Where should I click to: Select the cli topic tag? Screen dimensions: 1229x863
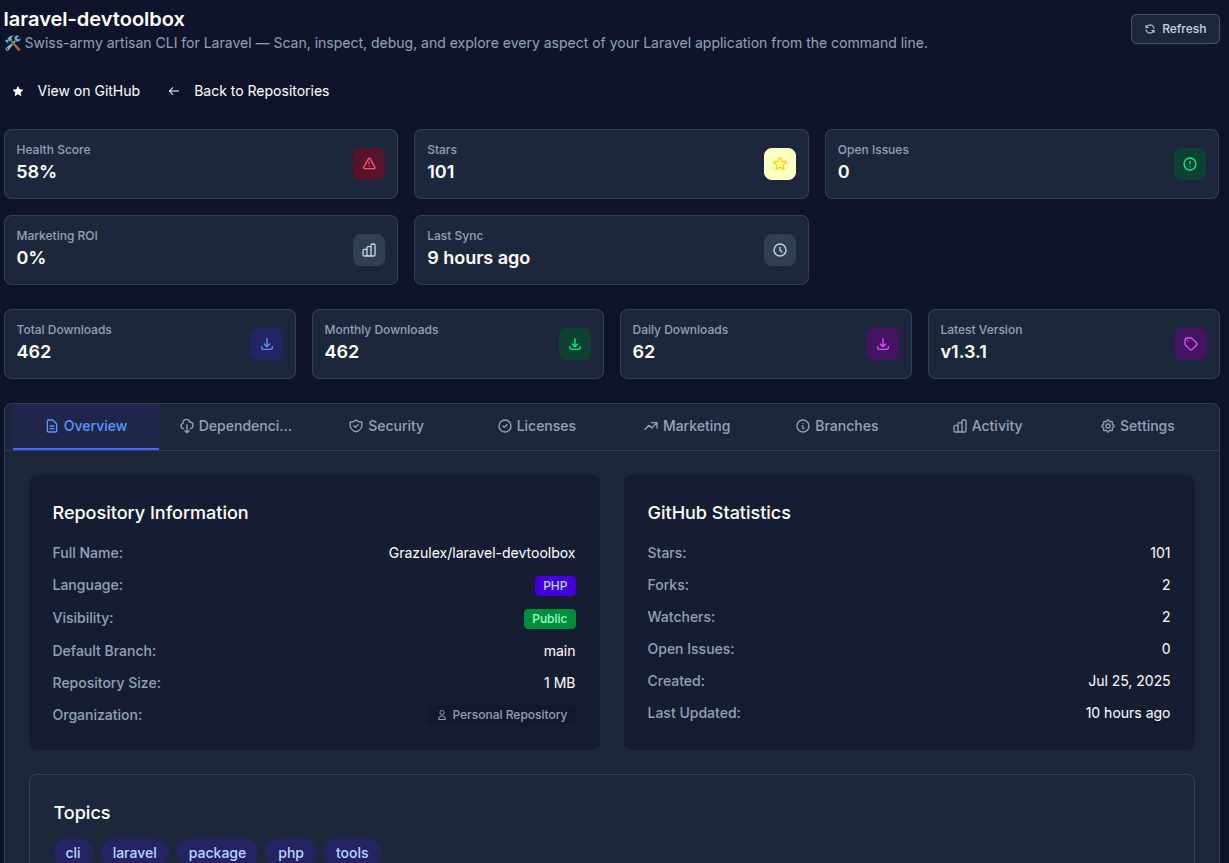[73, 853]
